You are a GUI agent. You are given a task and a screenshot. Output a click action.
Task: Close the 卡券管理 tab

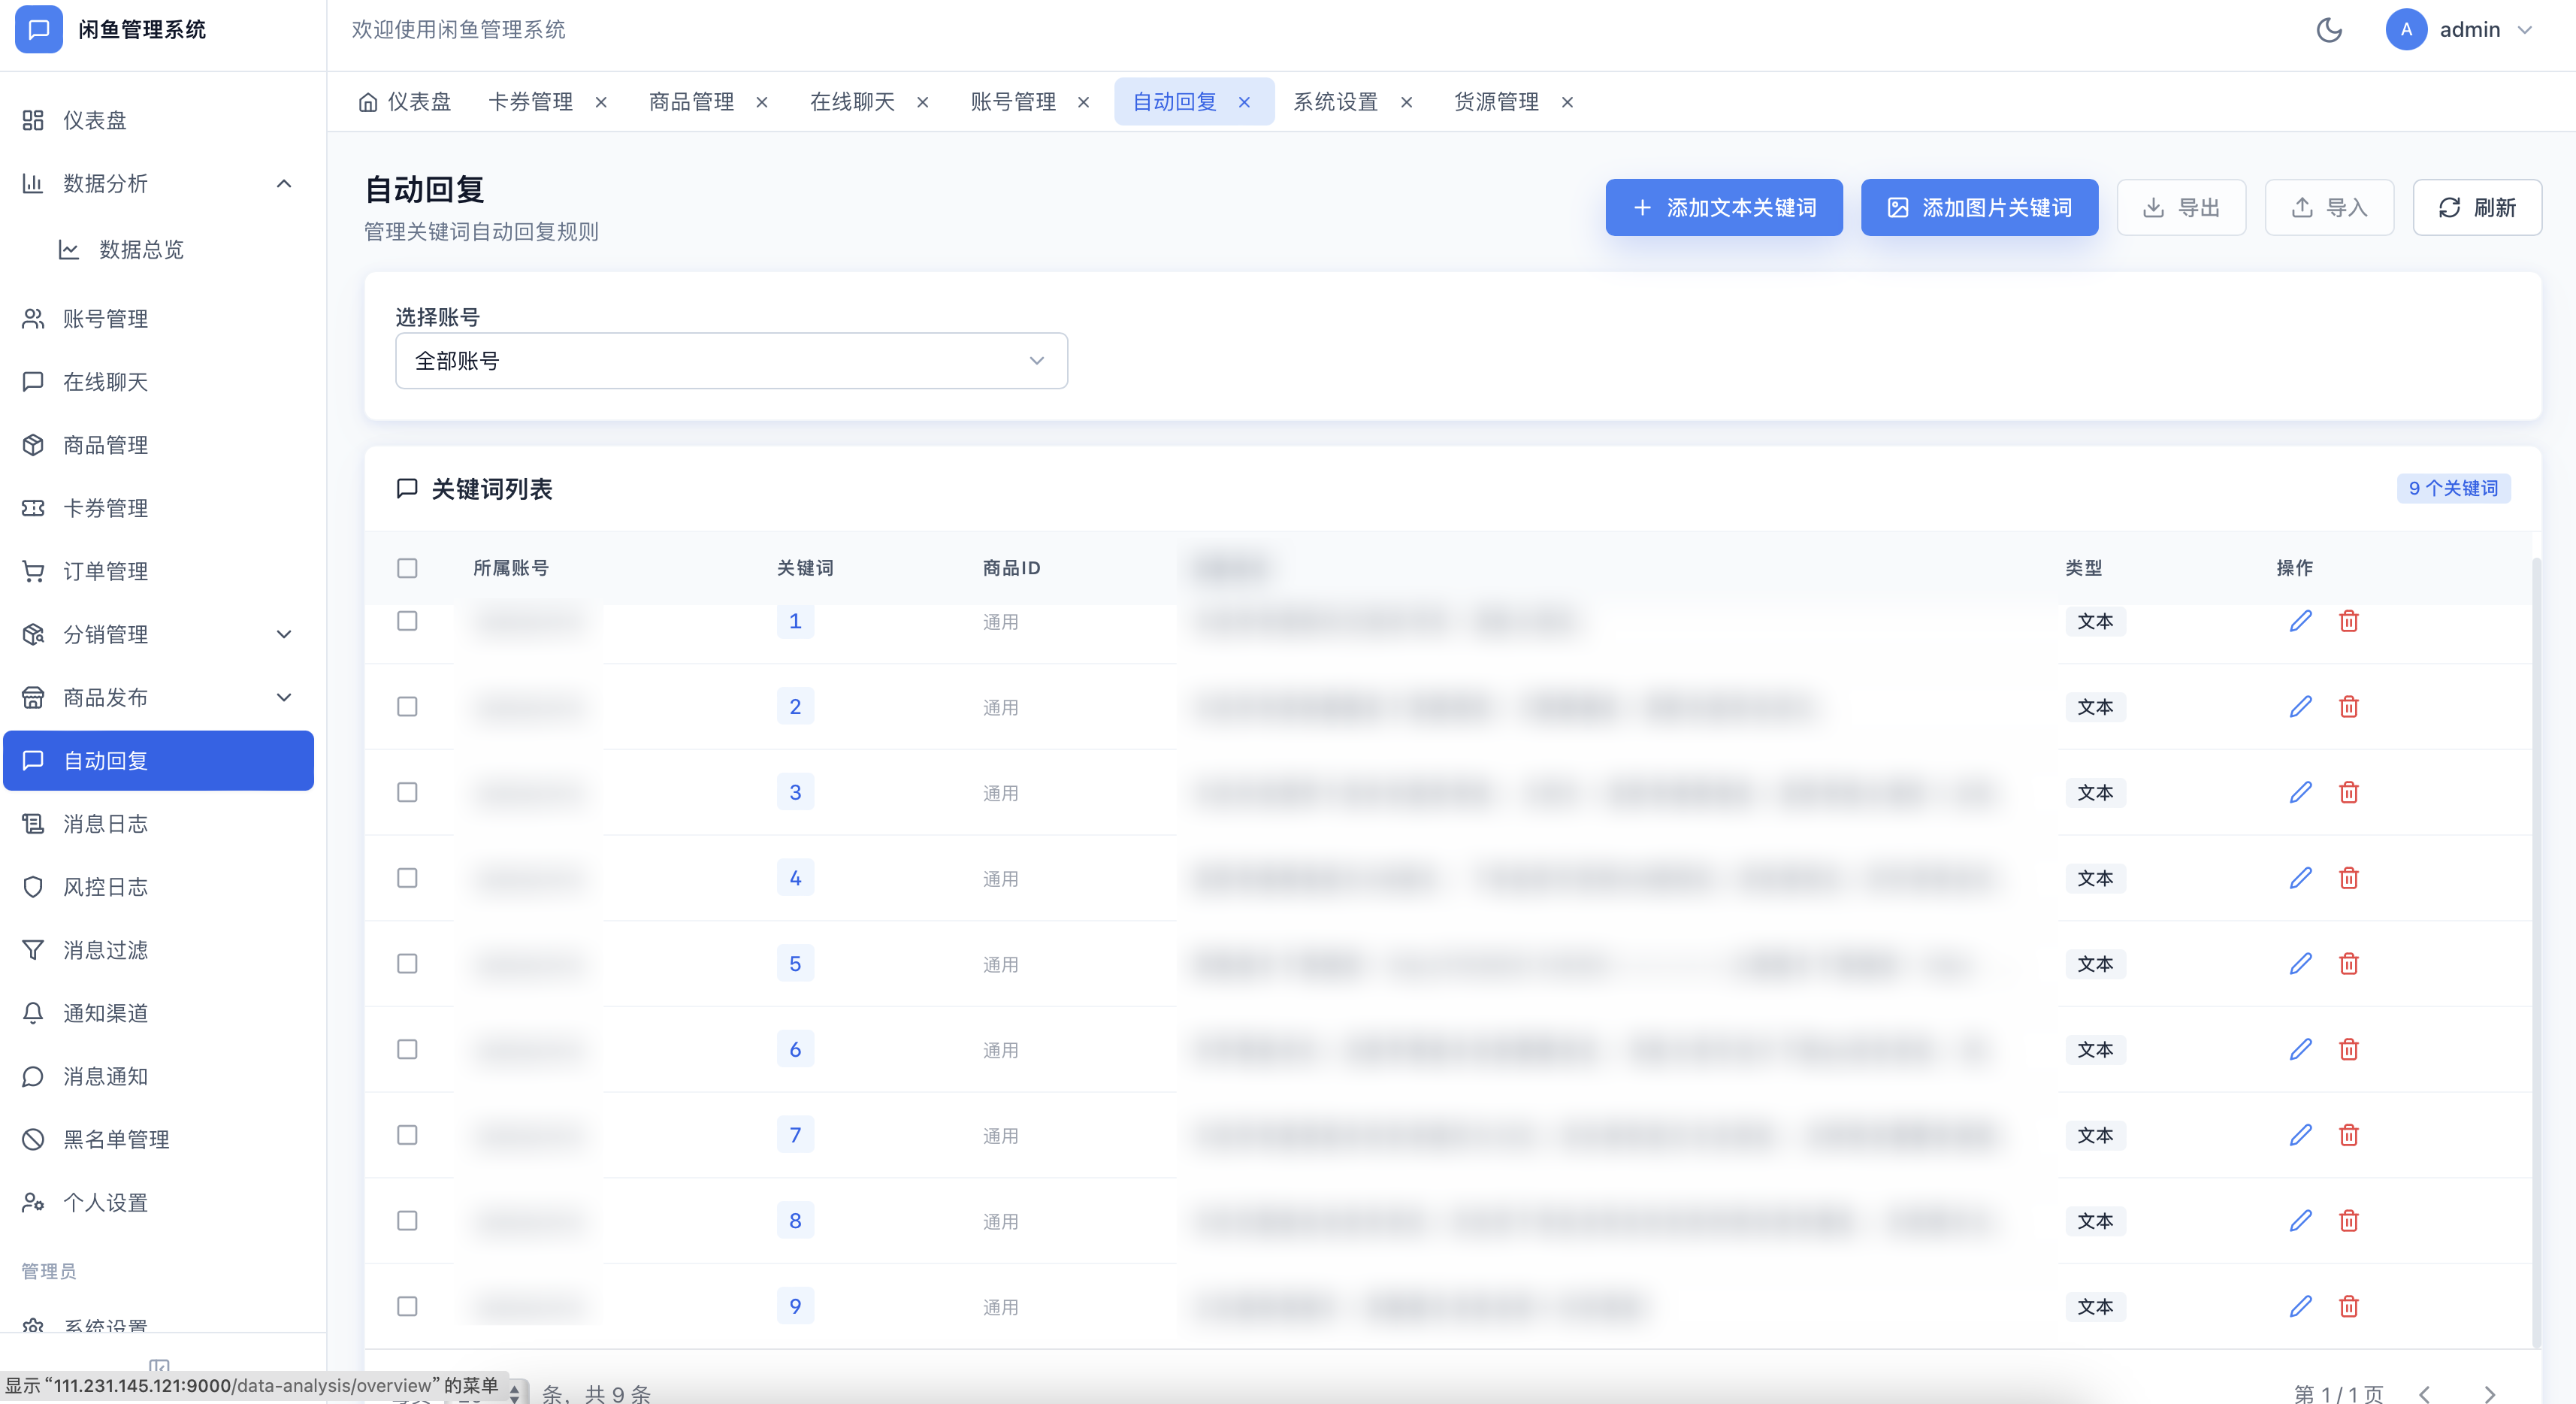pyautogui.click(x=601, y=102)
